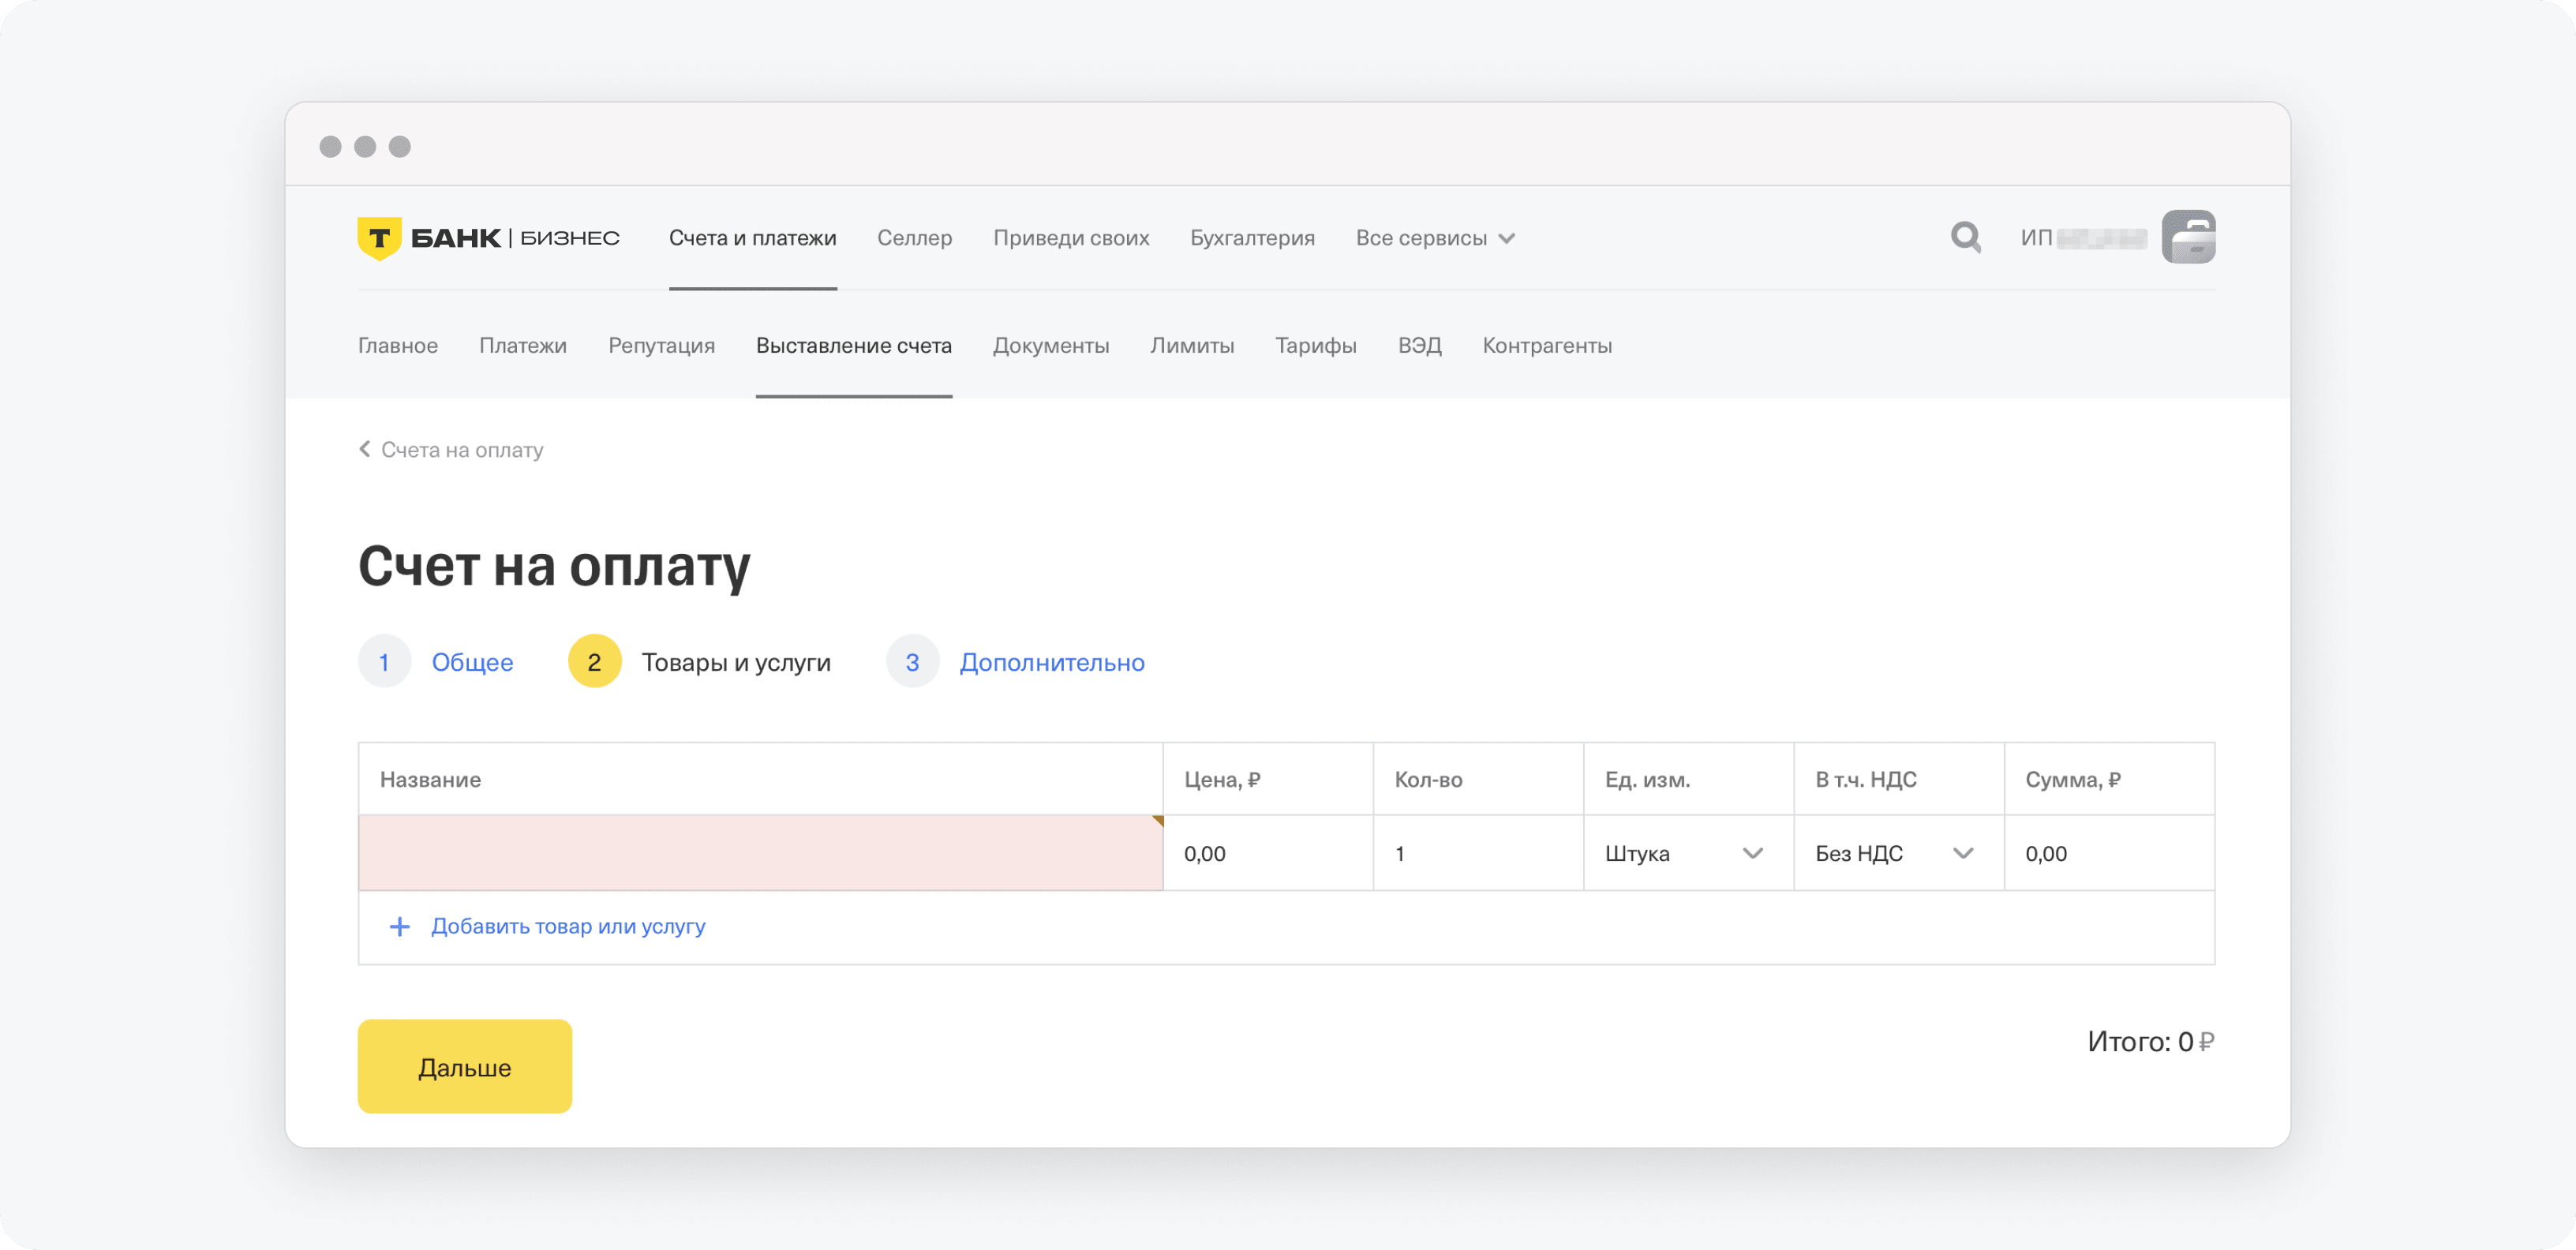Click the back chevron beside Счета на оплату

pyautogui.click(x=365, y=449)
